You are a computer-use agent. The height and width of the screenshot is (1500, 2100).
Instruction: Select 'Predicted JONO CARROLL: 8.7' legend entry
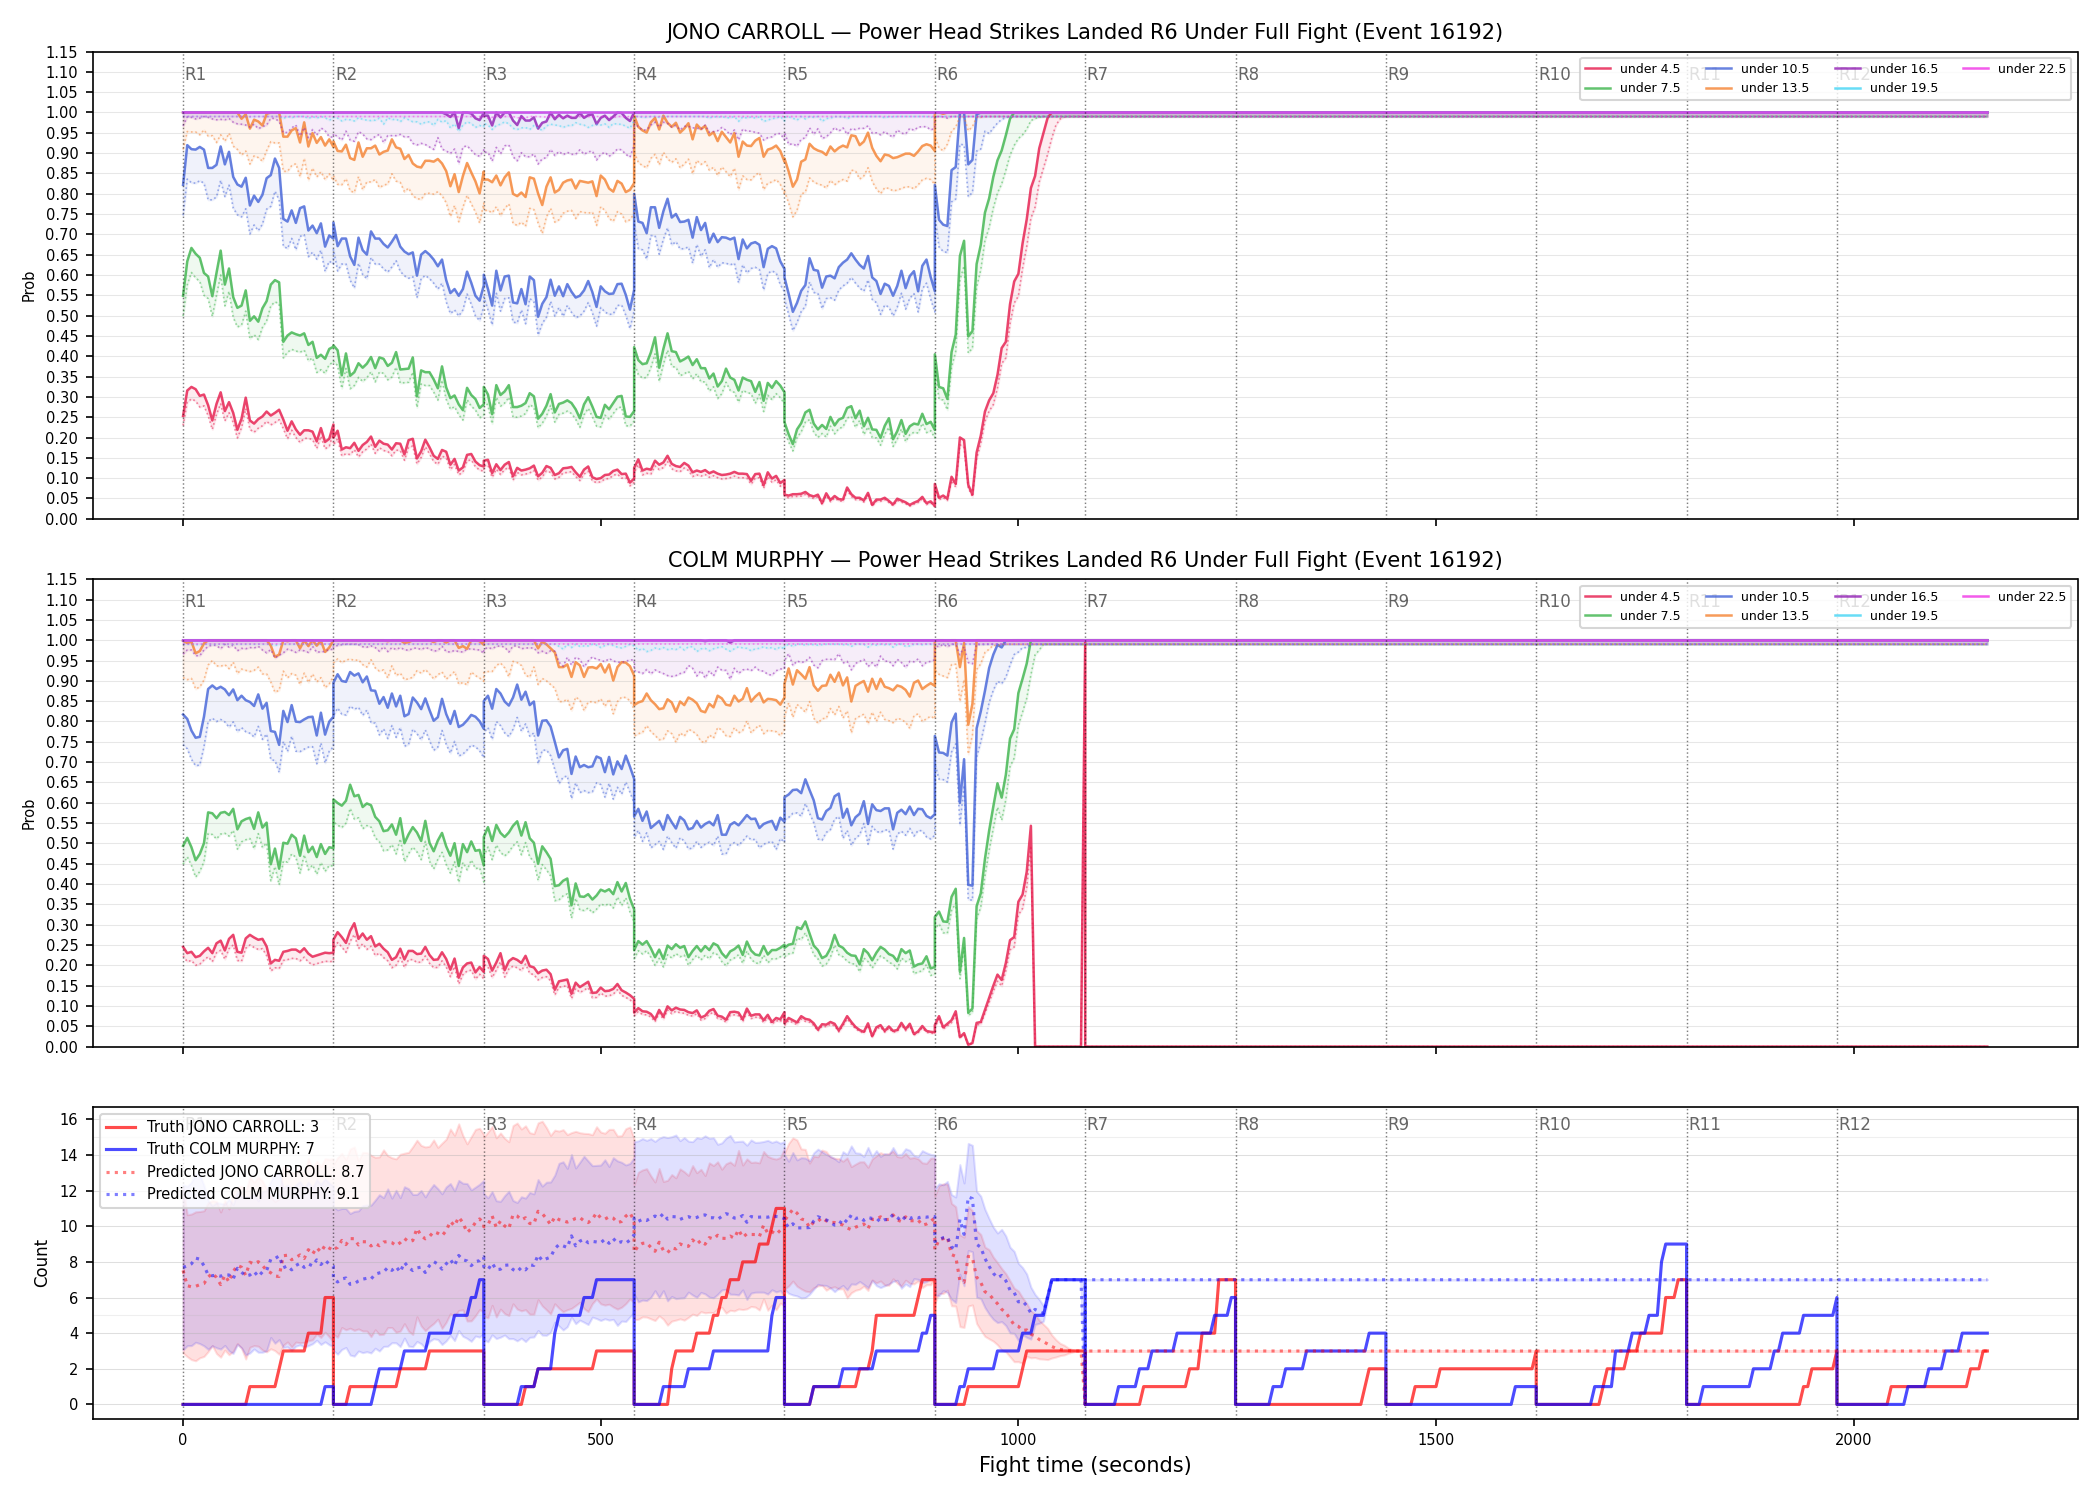click(234, 1171)
